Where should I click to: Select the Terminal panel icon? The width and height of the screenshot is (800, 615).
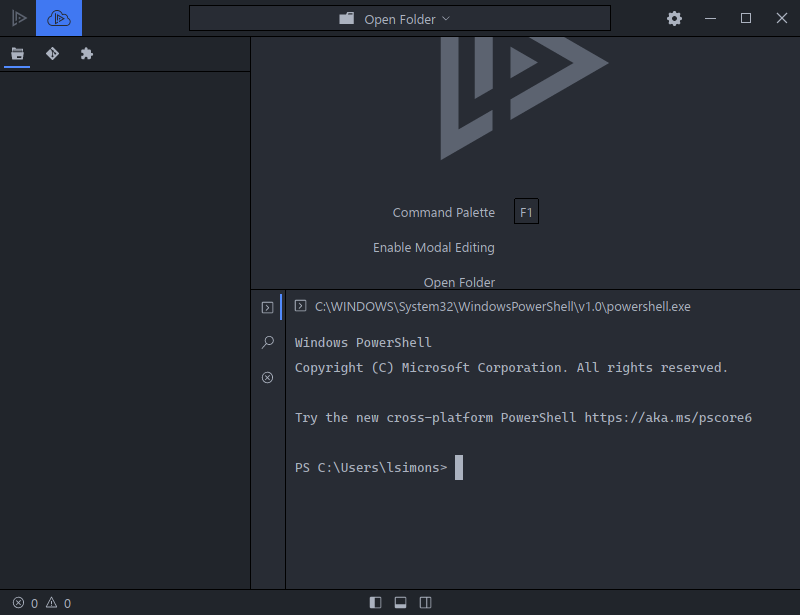[267, 307]
